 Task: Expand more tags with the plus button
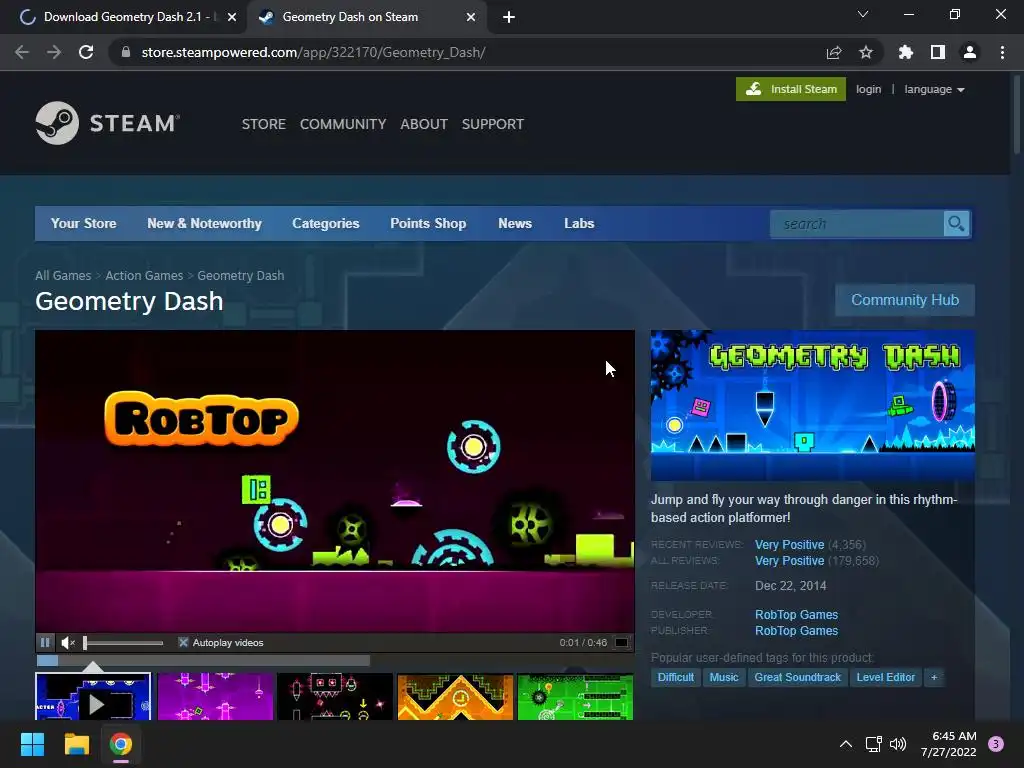(934, 677)
